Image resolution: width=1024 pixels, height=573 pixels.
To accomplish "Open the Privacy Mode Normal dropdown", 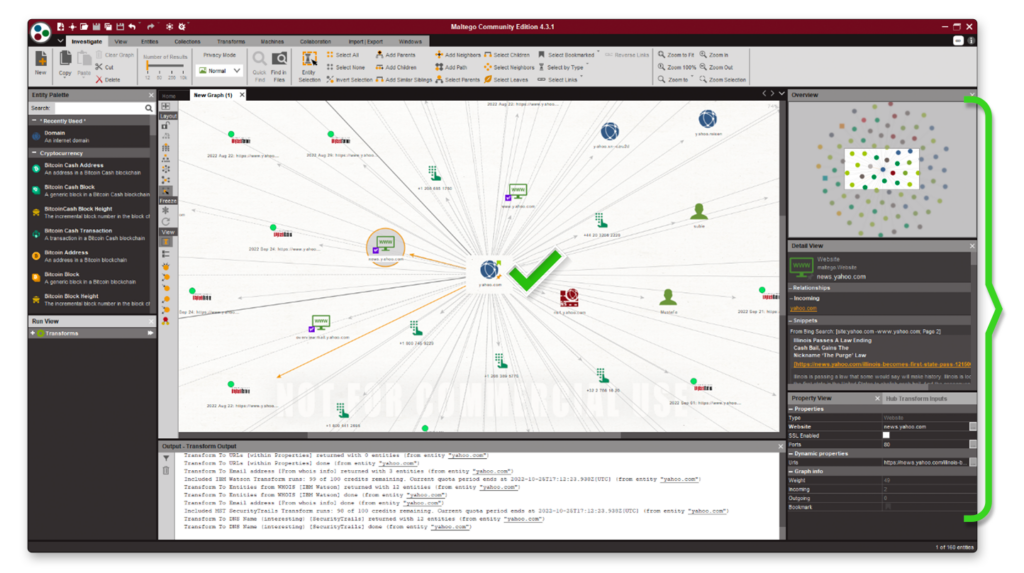I will (219, 71).
